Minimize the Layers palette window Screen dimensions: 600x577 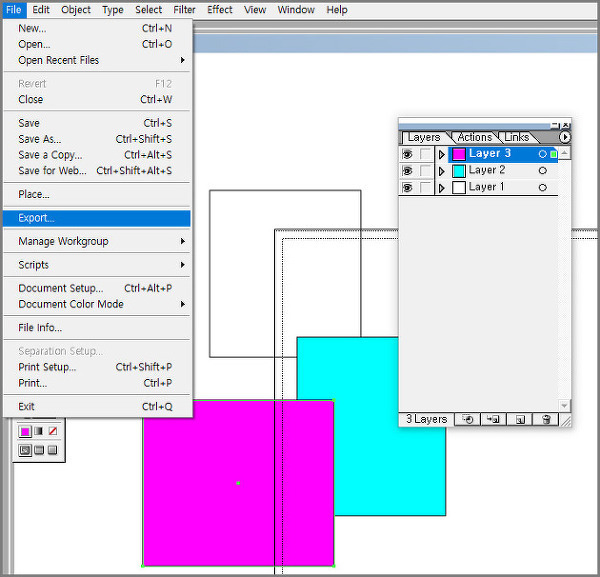click(555, 125)
